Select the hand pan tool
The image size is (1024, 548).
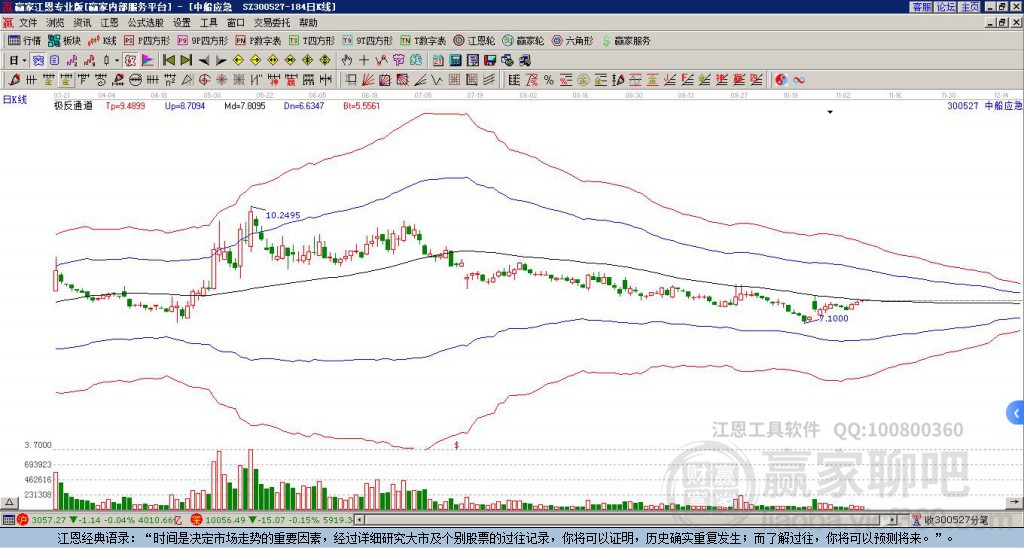point(347,61)
